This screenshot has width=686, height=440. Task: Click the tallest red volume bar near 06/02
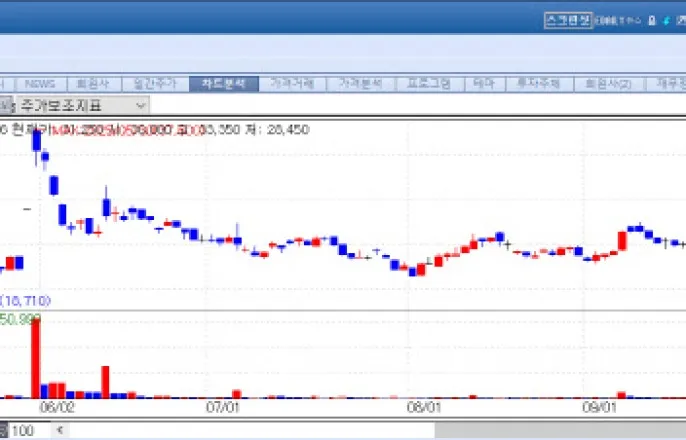point(36,359)
